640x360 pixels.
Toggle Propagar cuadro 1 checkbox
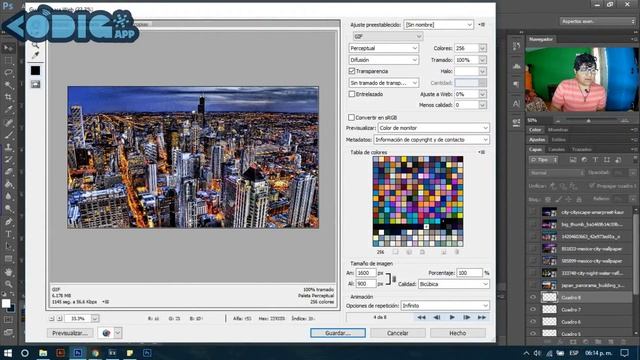591,186
